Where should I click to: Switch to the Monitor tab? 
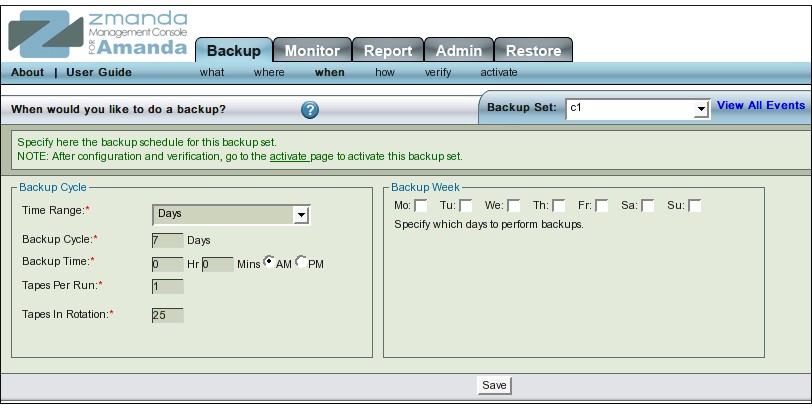pyautogui.click(x=312, y=51)
